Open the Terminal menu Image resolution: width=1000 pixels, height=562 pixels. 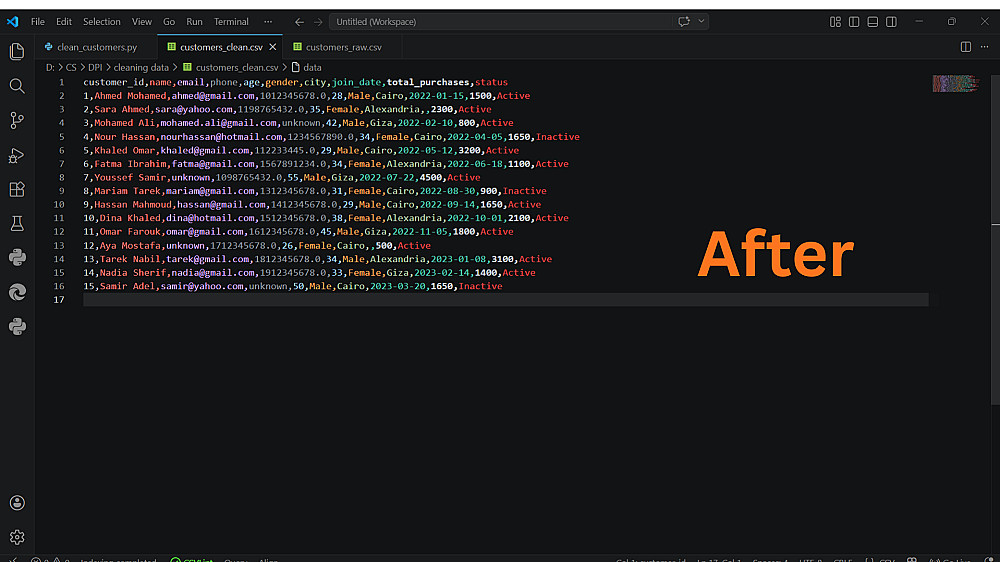coord(231,22)
